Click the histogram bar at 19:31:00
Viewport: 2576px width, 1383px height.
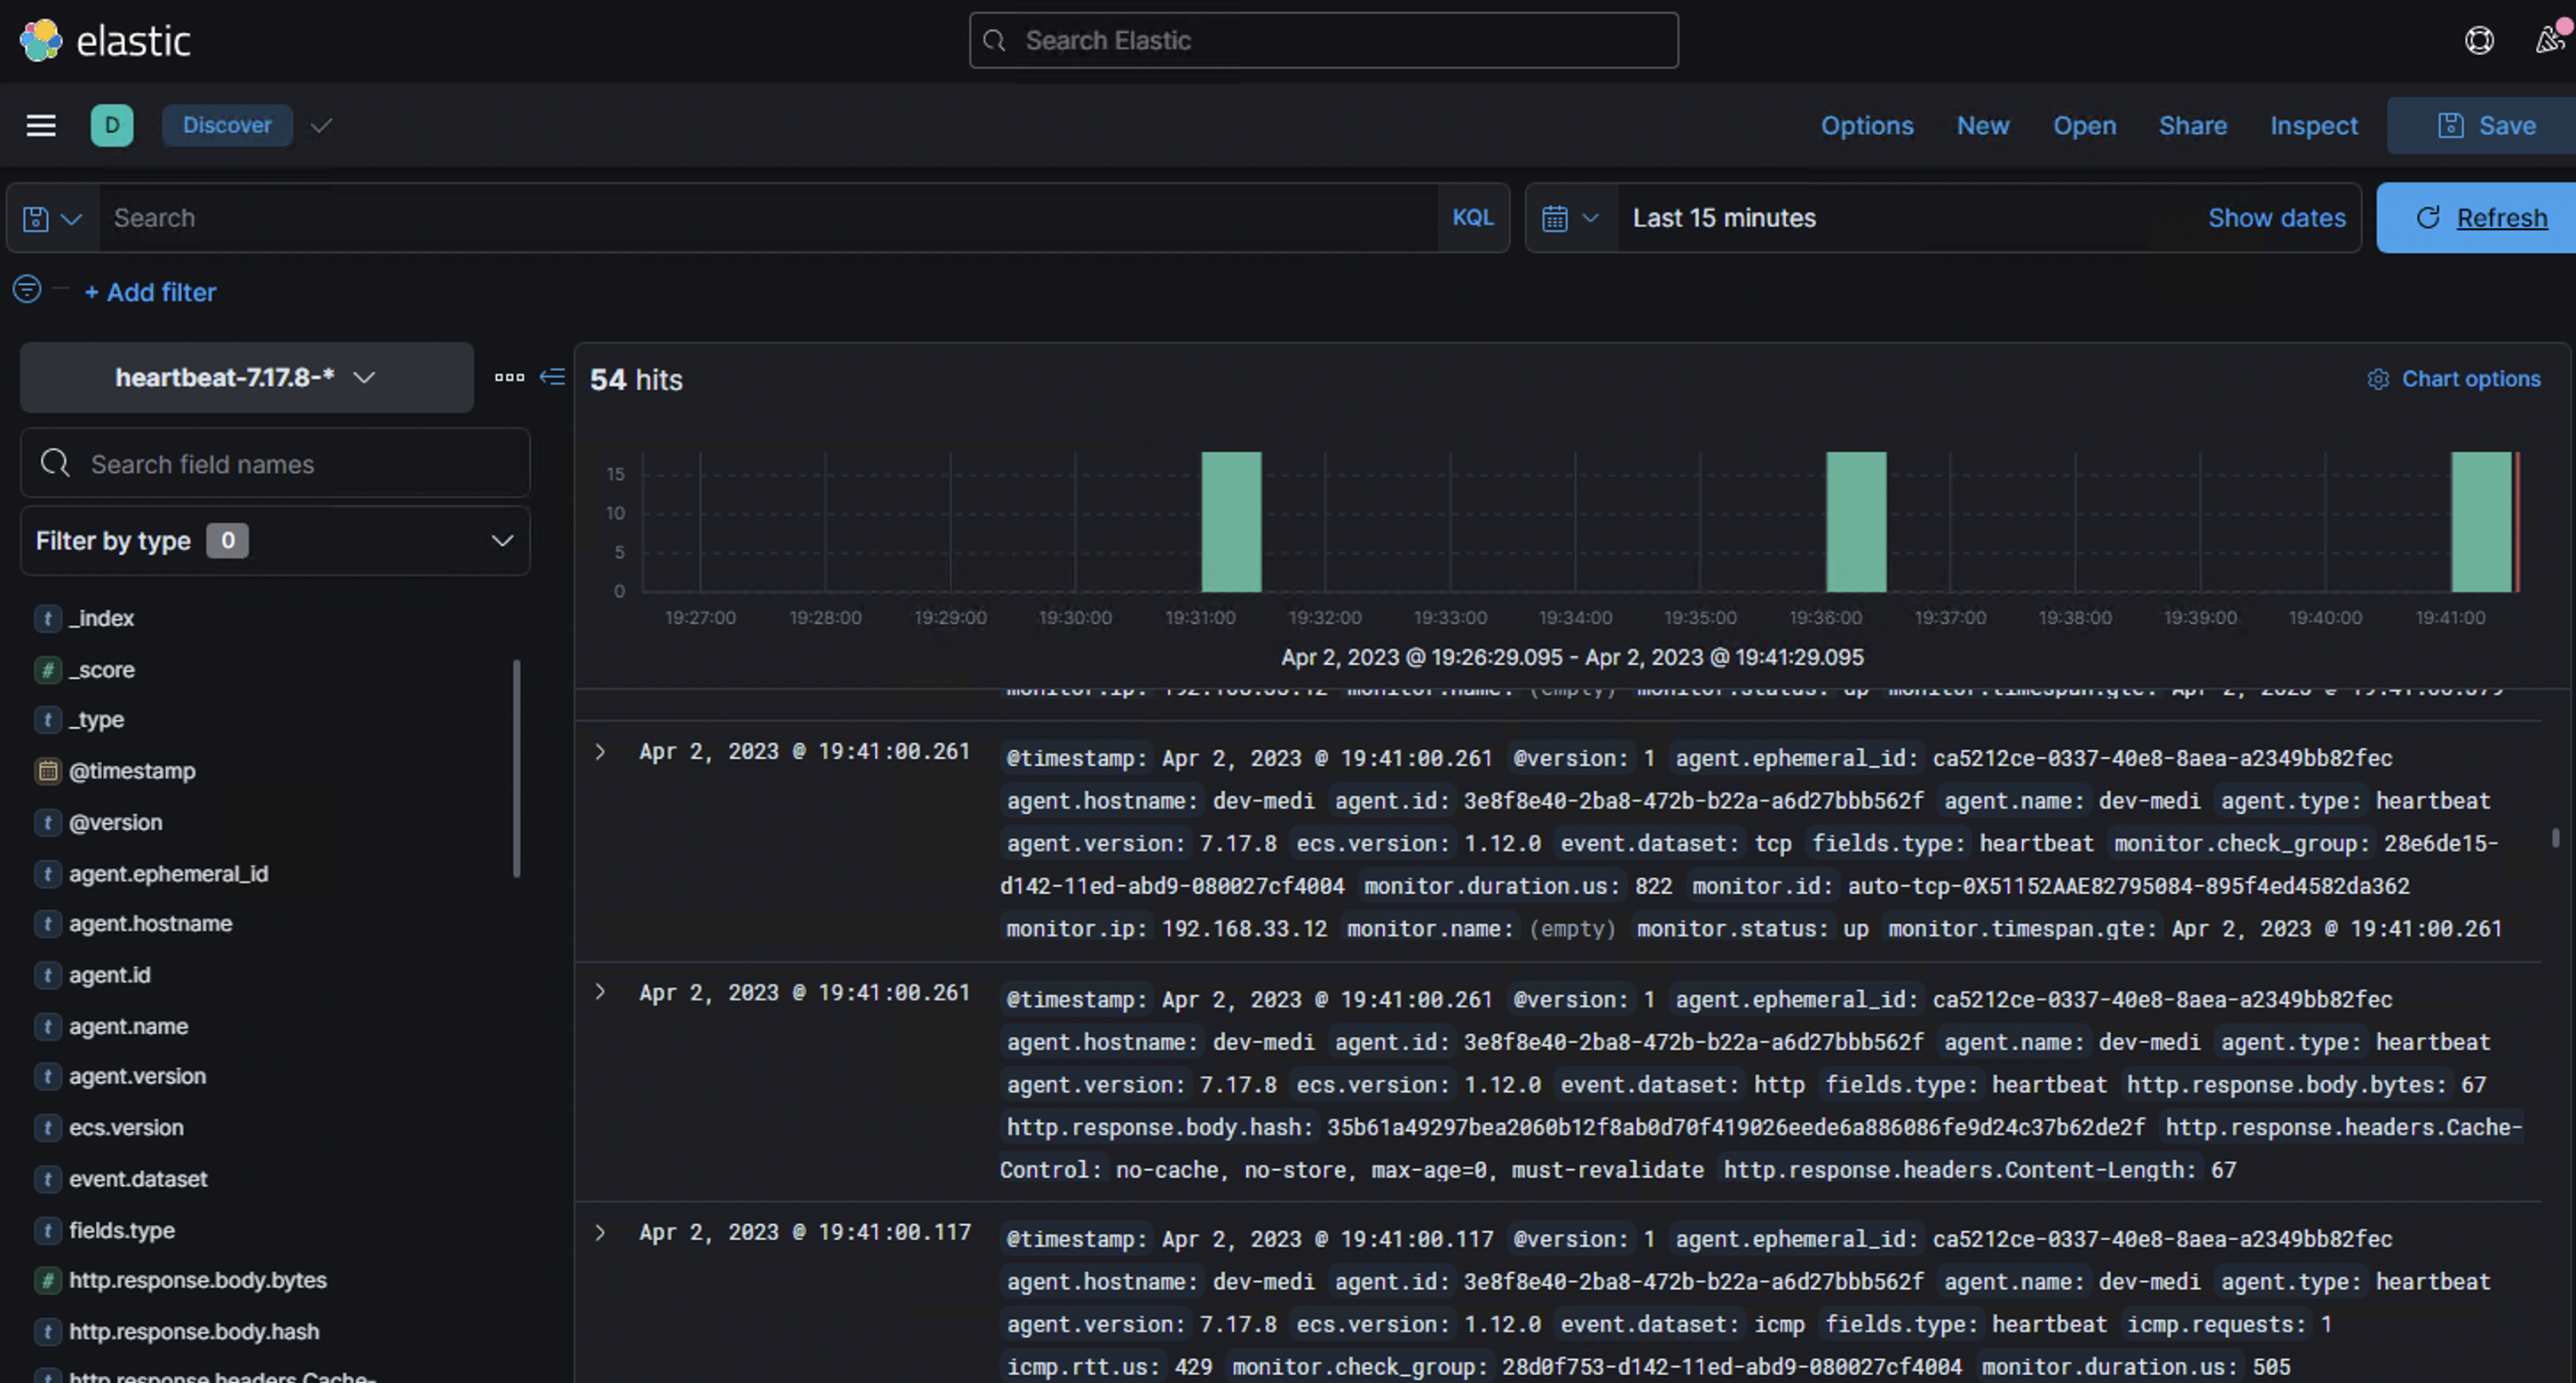point(1231,522)
